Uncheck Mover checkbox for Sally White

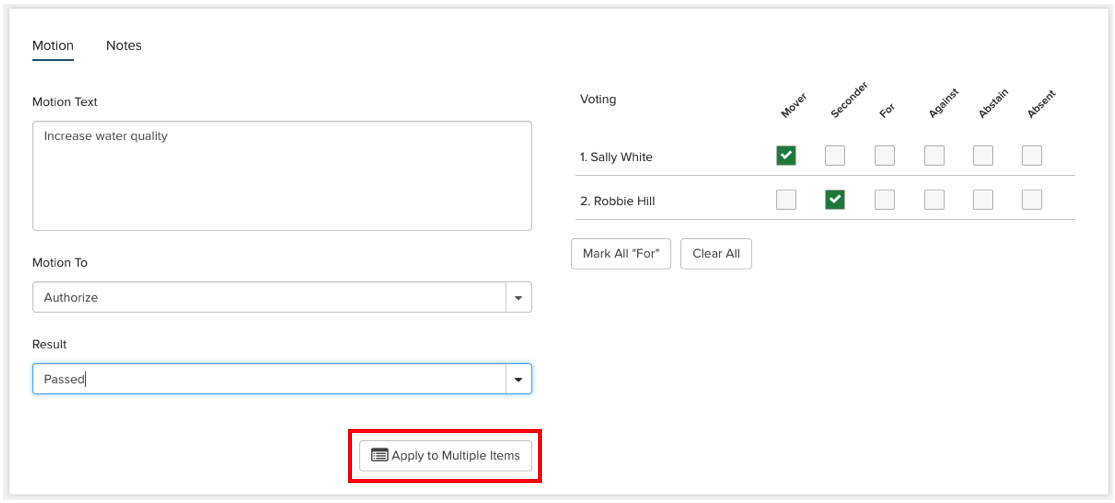786,155
